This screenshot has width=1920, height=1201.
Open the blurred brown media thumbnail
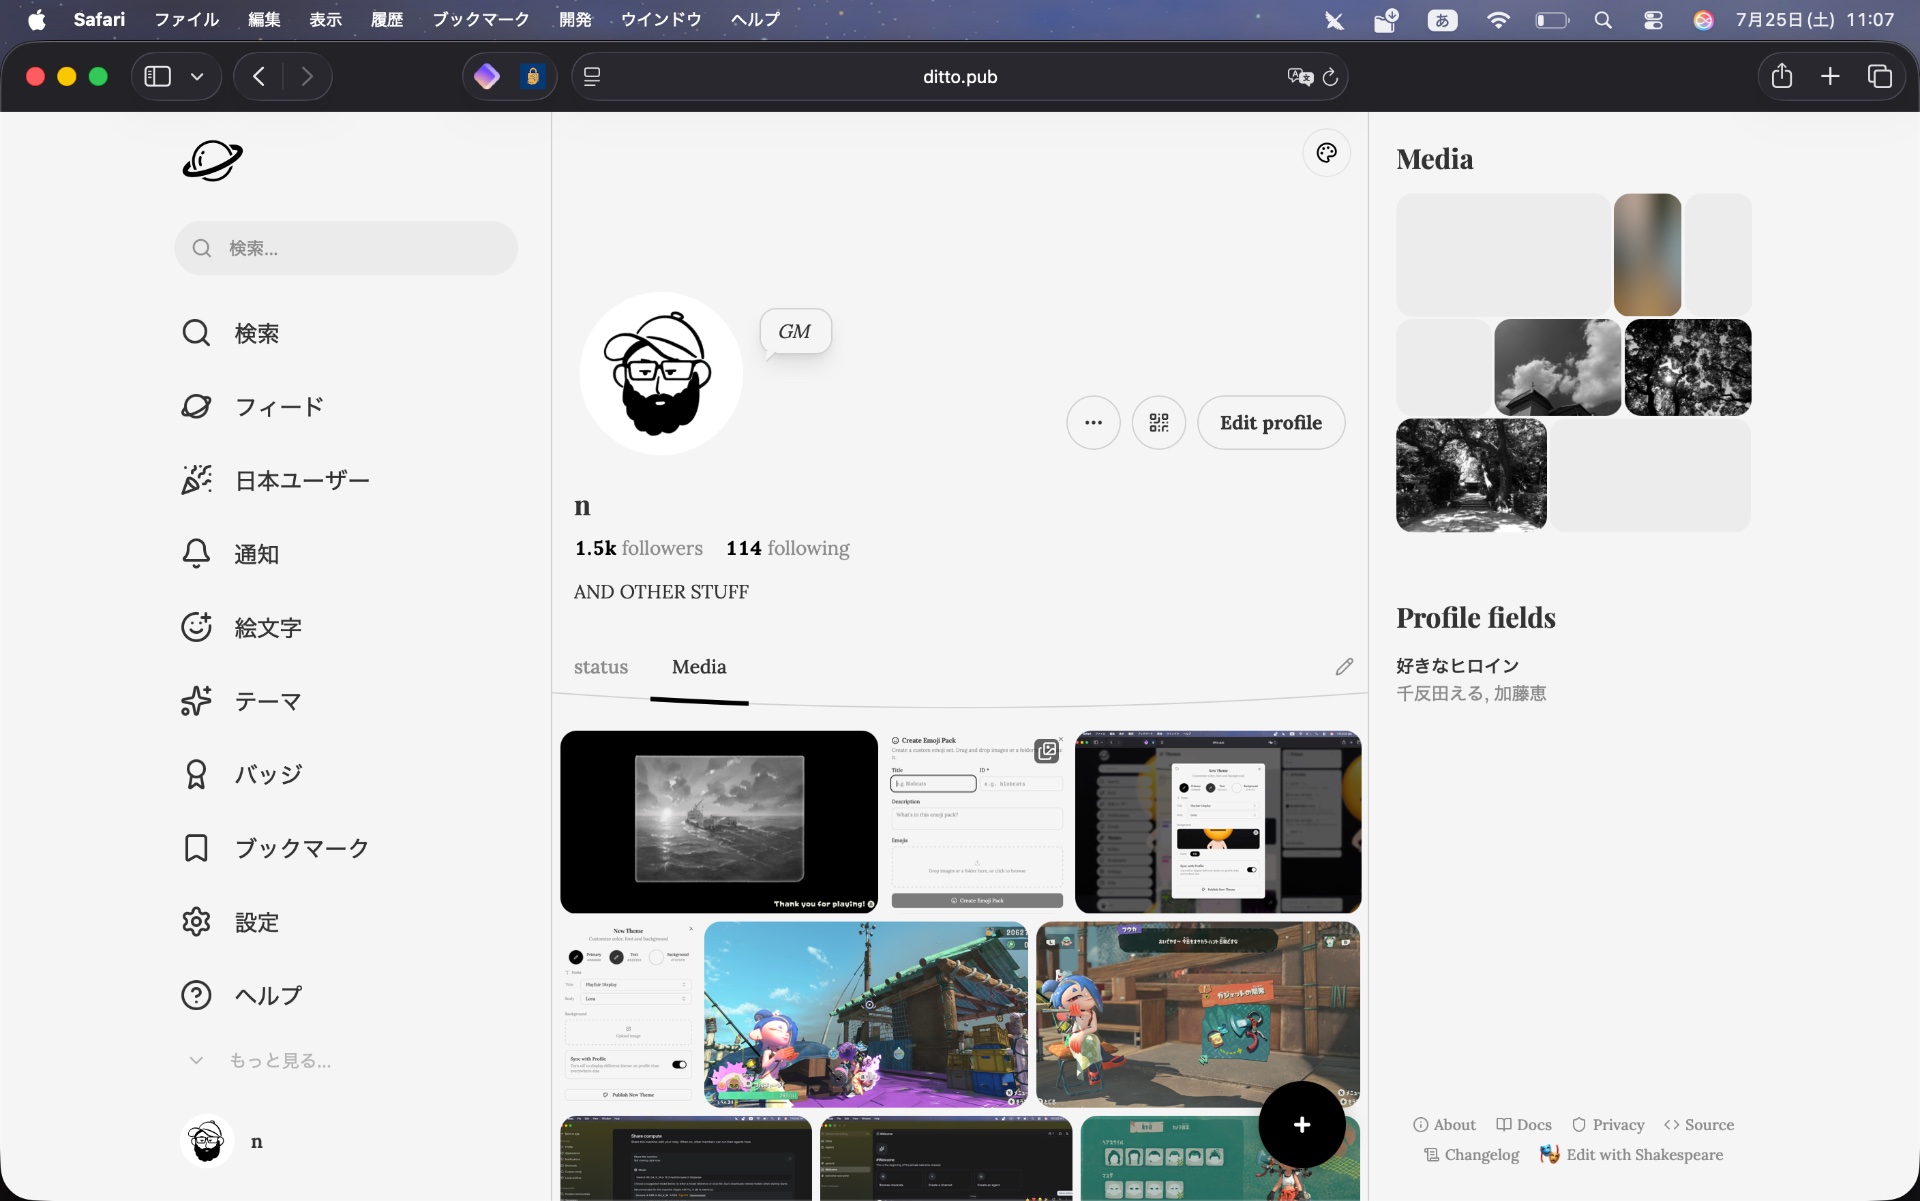tap(1647, 255)
